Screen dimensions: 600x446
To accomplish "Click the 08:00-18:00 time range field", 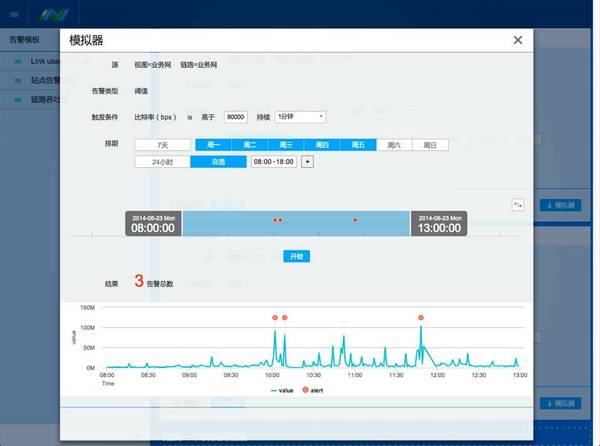I will coord(274,162).
